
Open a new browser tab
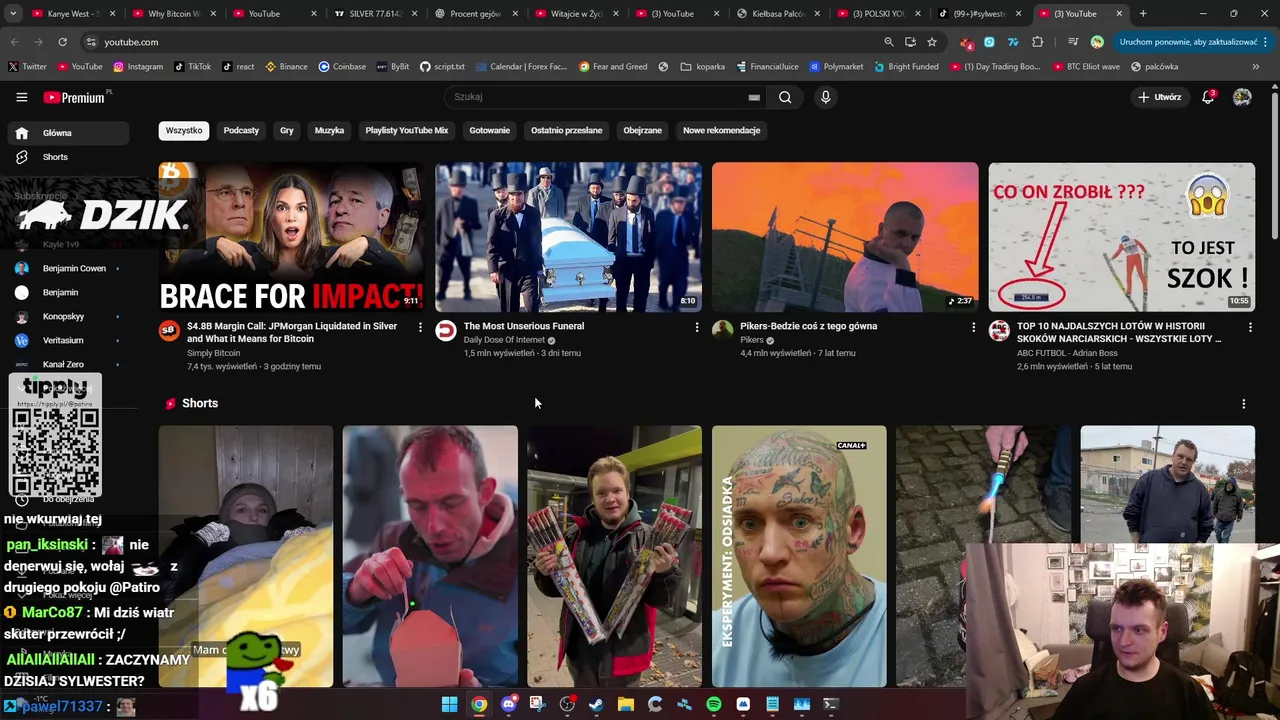coord(1143,14)
